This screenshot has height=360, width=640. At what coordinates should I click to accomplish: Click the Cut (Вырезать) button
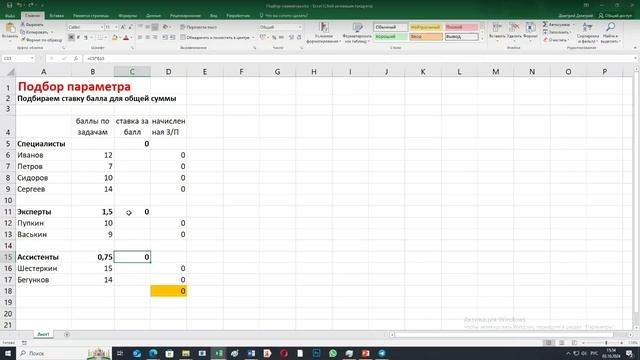click(32, 25)
